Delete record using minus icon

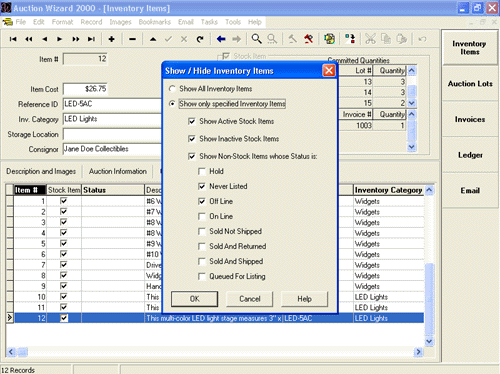pos(132,39)
